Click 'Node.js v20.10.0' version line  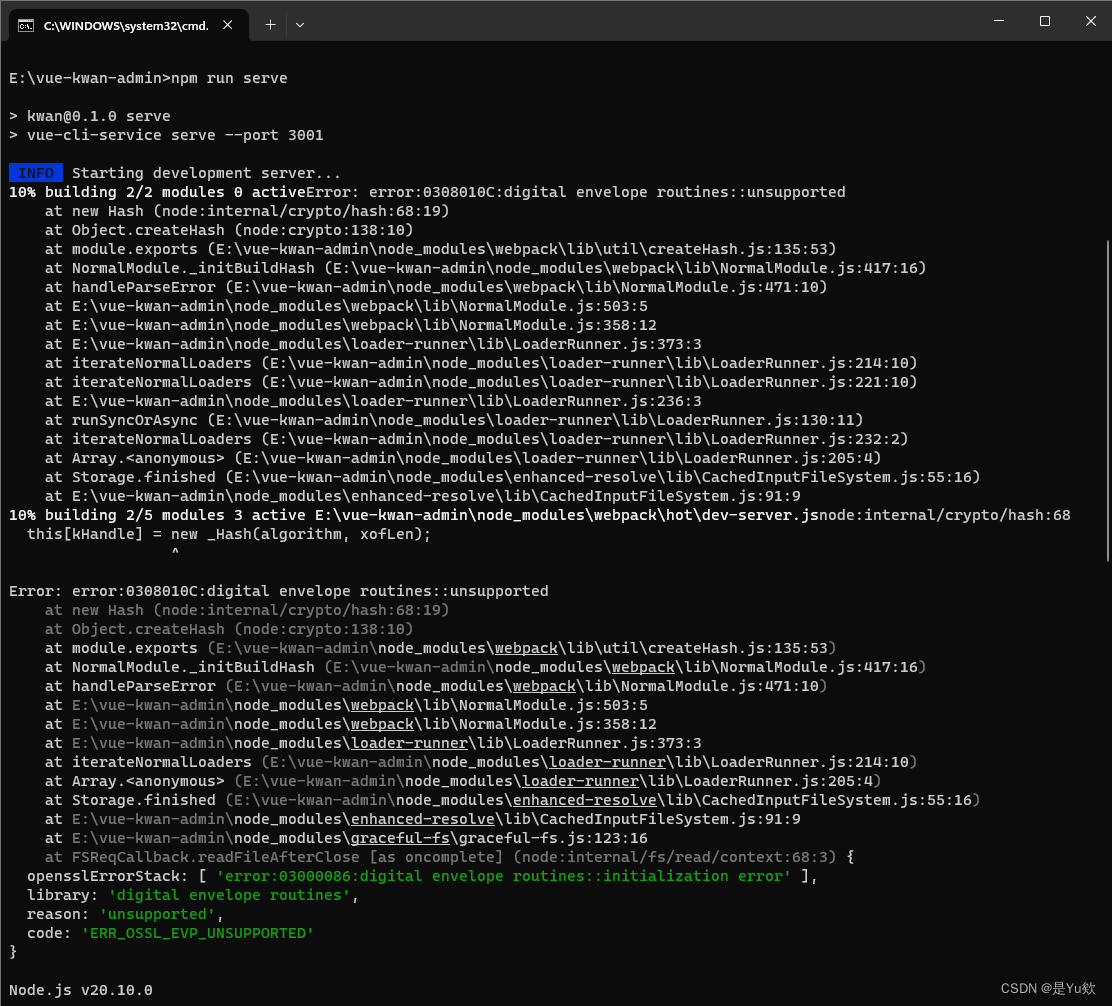pos(81,990)
